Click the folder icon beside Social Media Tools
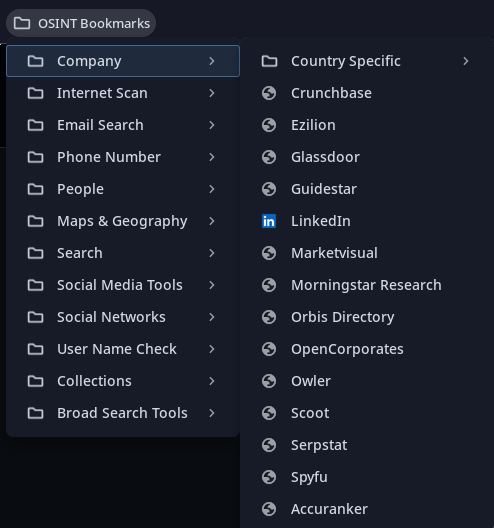494x528 pixels. 35,285
